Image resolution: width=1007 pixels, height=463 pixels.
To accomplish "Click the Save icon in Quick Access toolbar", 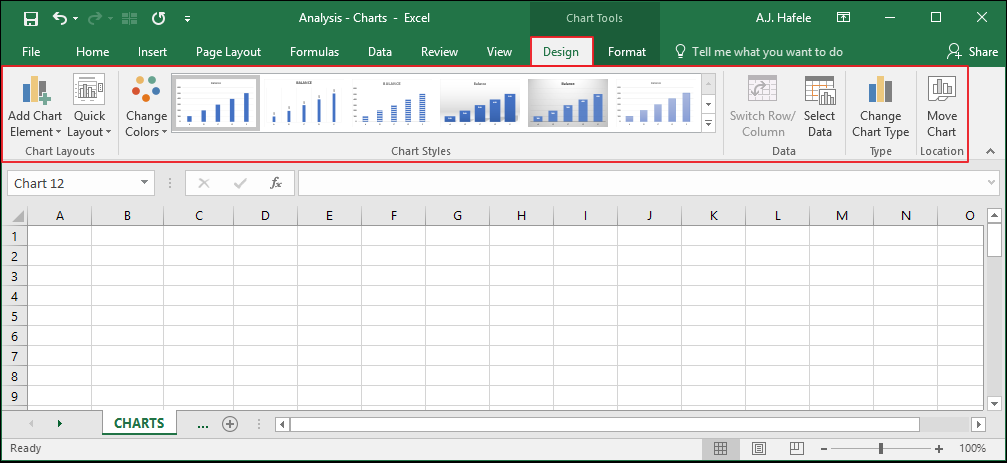I will [x=30, y=18].
